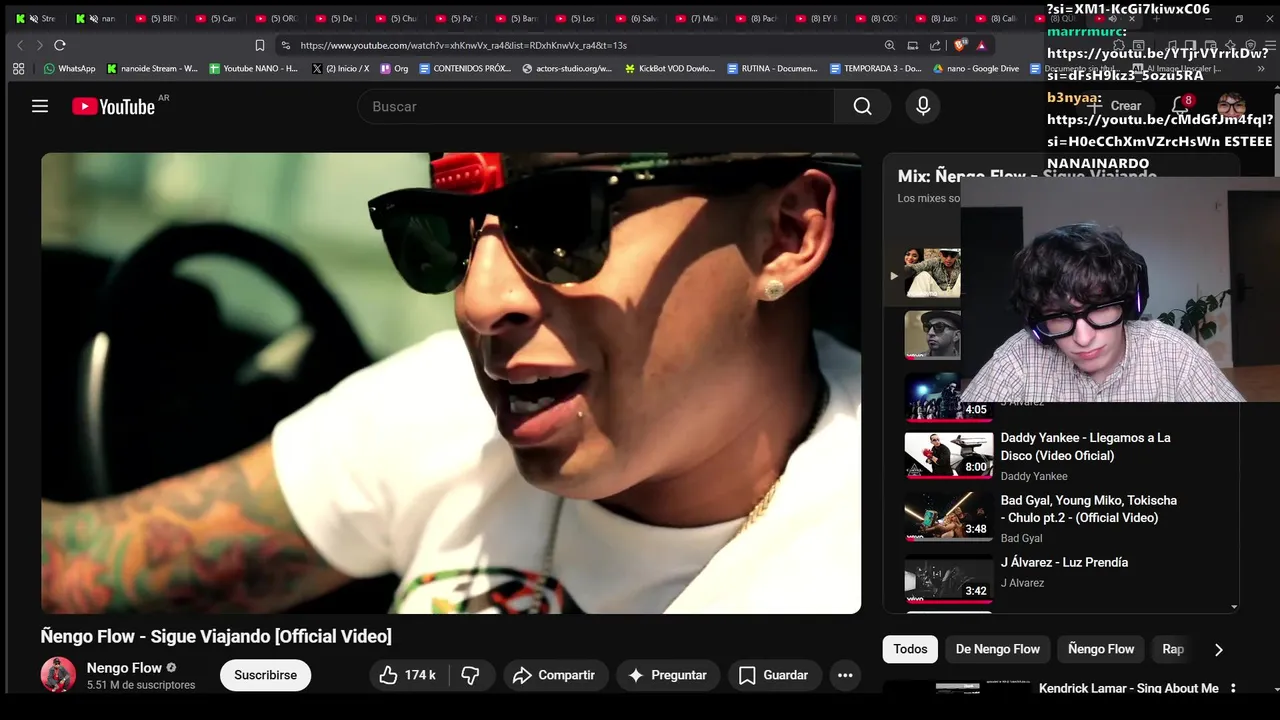Open the RUTINA - Documen bookmark
Screen dimensions: 1280x720
click(773, 69)
